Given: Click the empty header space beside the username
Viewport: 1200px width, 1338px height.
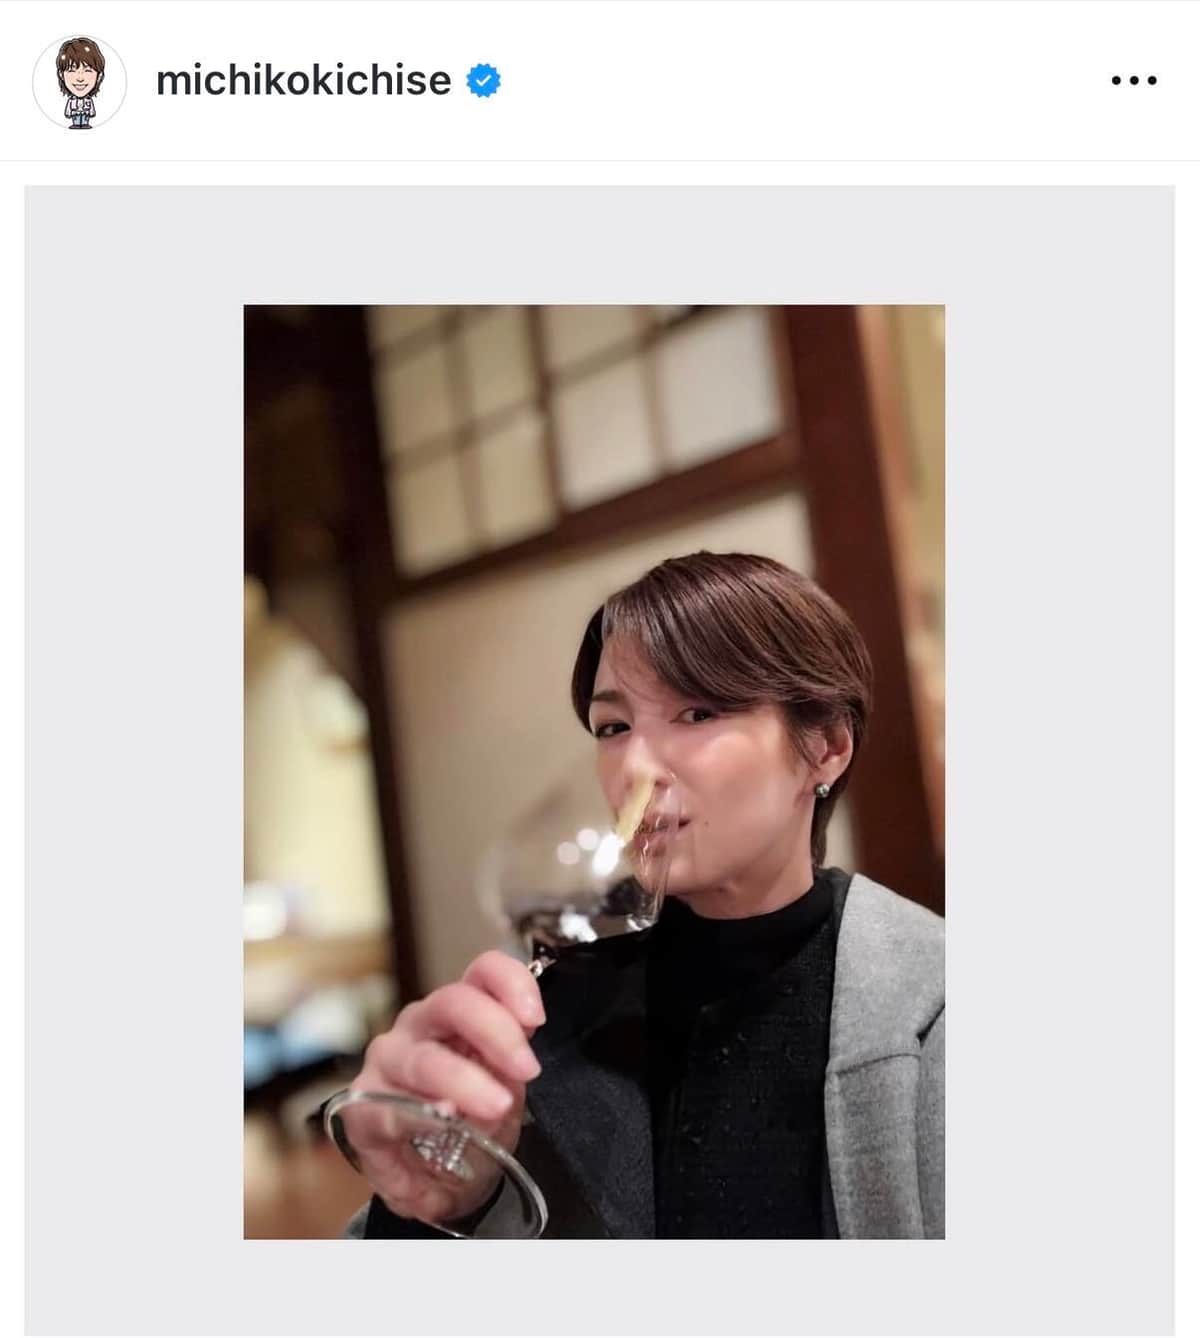Looking at the screenshot, I should pos(800,80).
